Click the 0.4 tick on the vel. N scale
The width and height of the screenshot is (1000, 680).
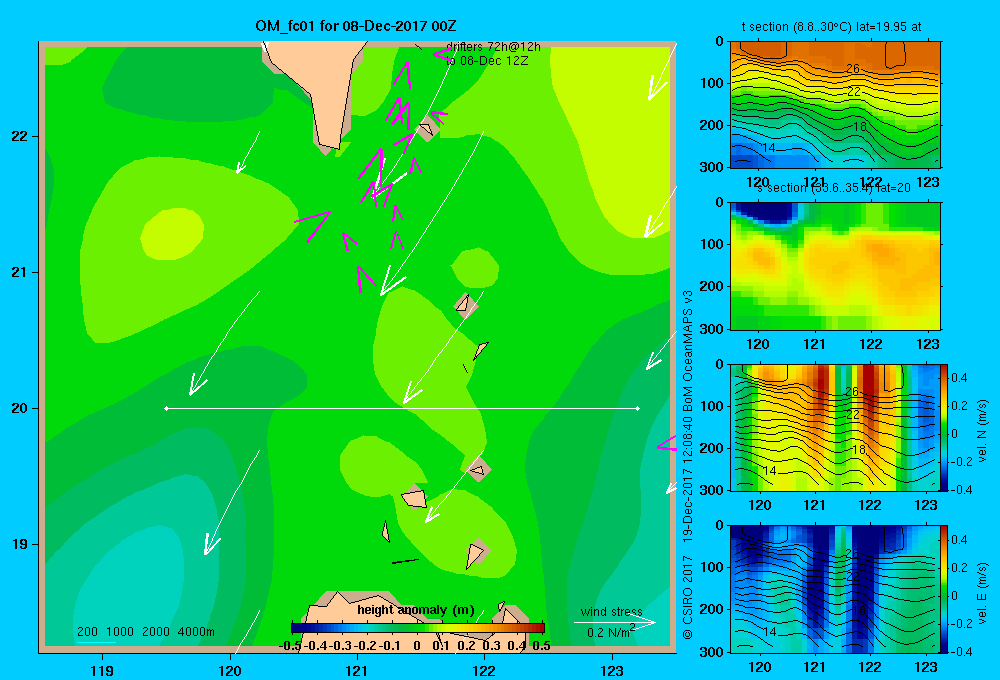[959, 378]
